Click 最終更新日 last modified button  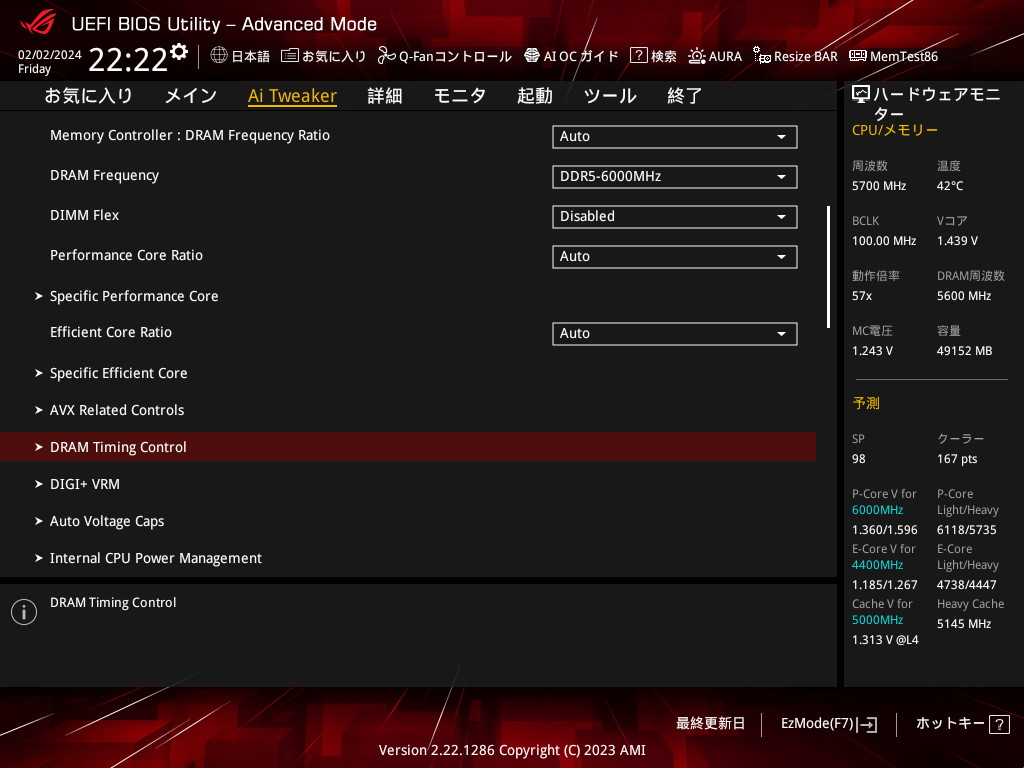click(x=711, y=724)
